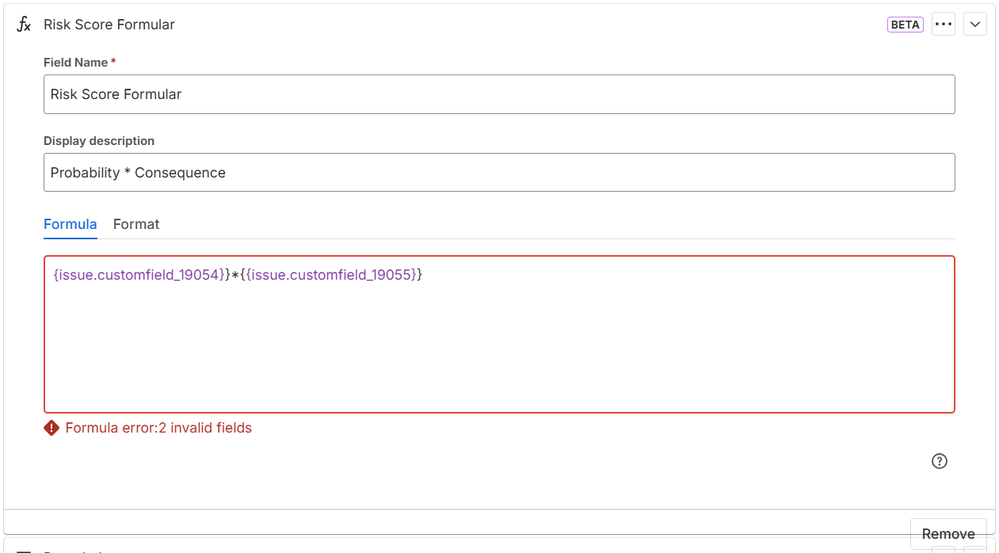Open the help question mark icon
Viewport: 999px width, 553px height.
pyautogui.click(x=939, y=461)
